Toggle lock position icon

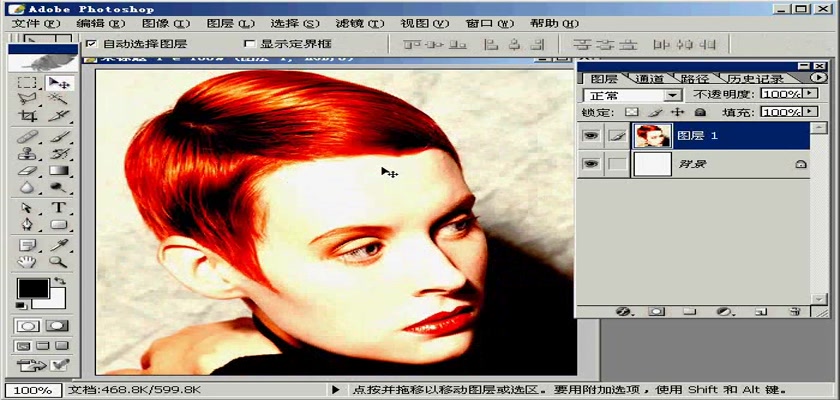coord(678,112)
